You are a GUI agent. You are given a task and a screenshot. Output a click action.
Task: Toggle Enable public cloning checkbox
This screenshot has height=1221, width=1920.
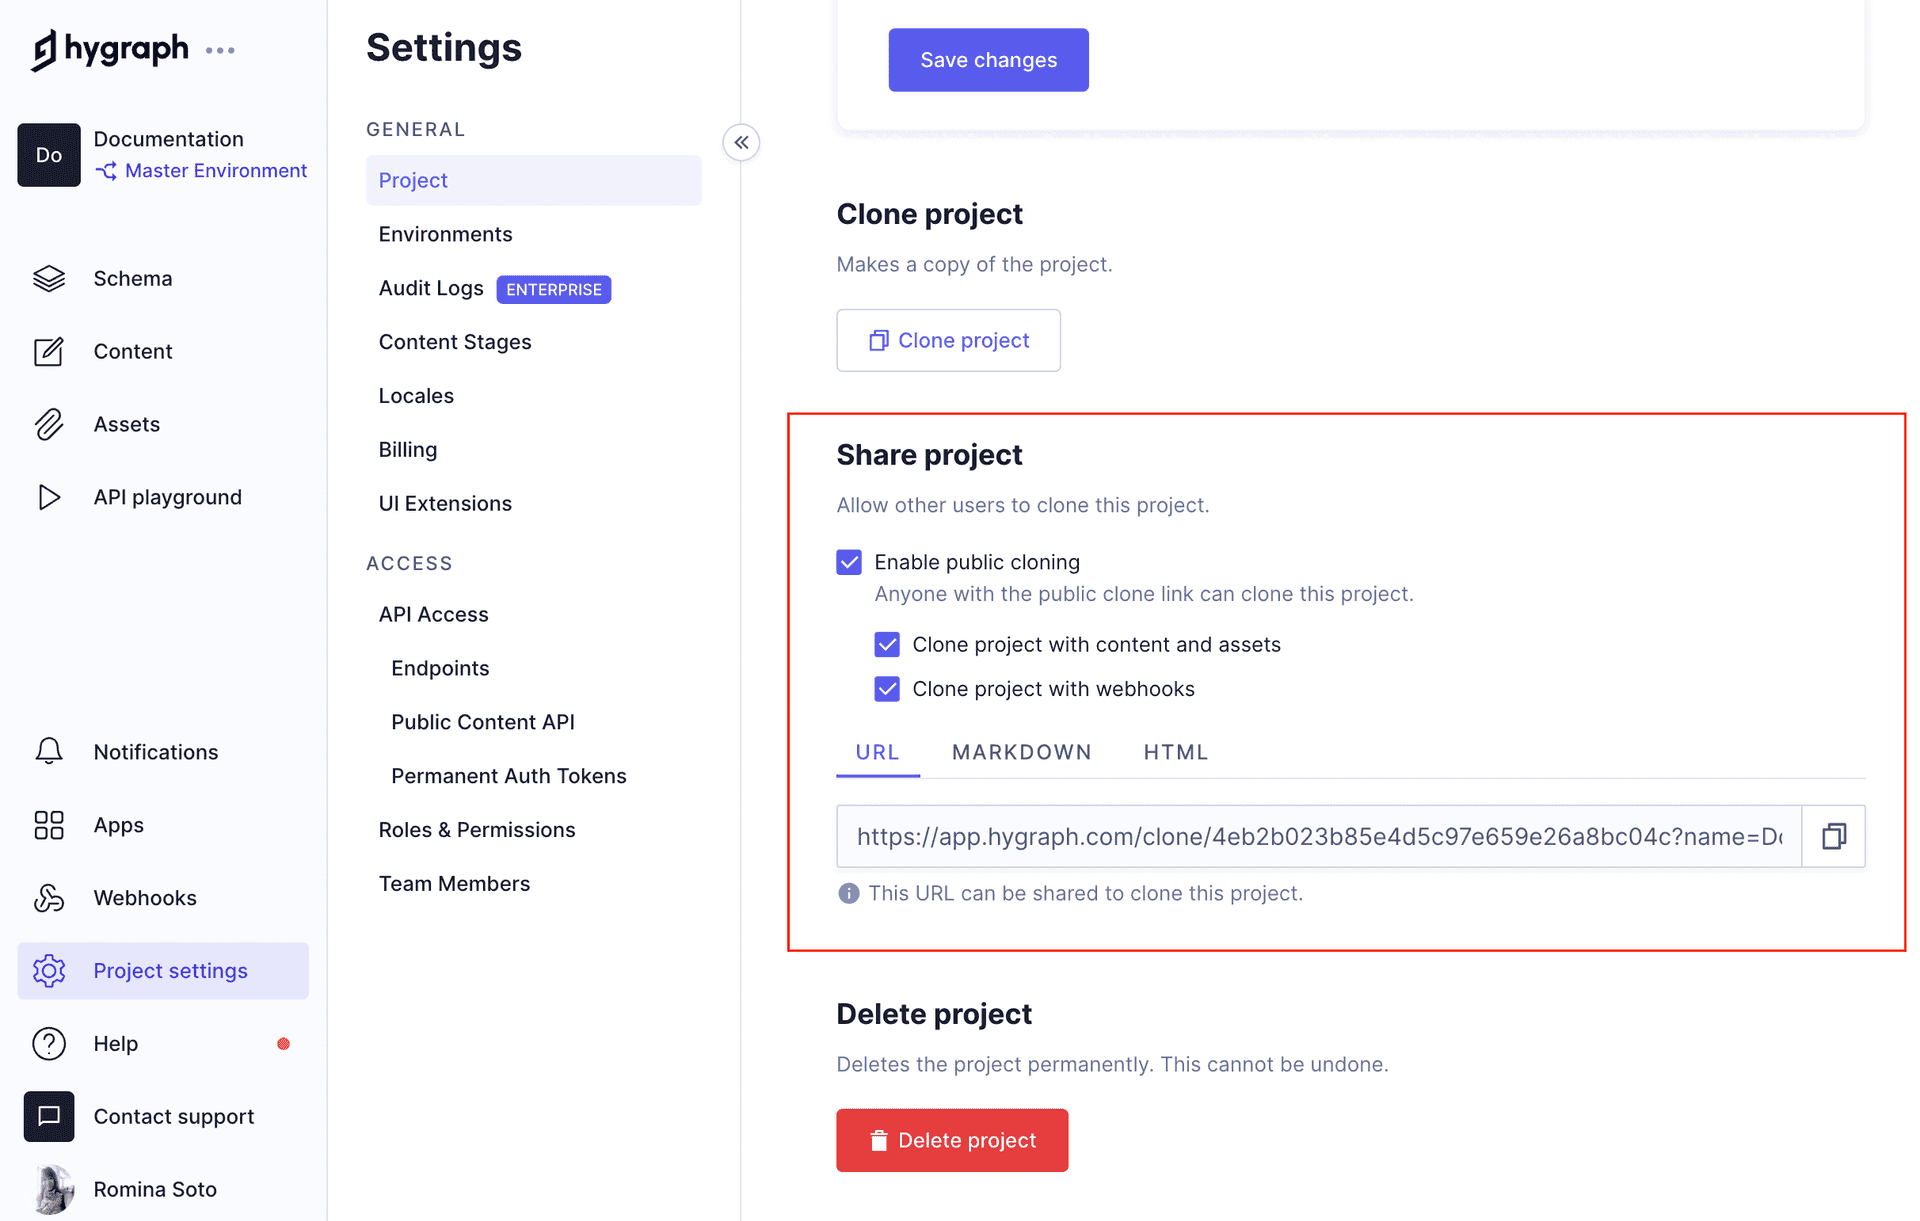point(849,562)
